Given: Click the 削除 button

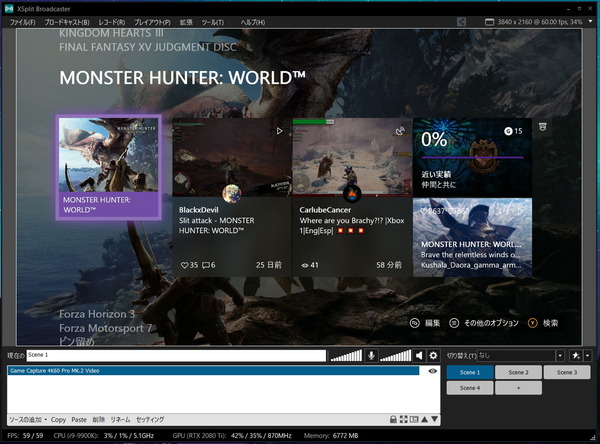Looking at the screenshot, I should (98, 420).
